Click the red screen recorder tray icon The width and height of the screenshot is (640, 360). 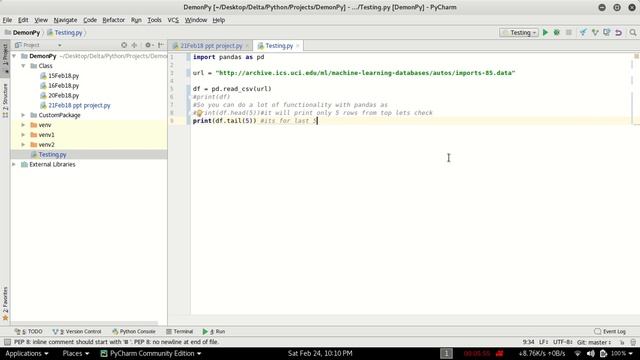[499, 353]
